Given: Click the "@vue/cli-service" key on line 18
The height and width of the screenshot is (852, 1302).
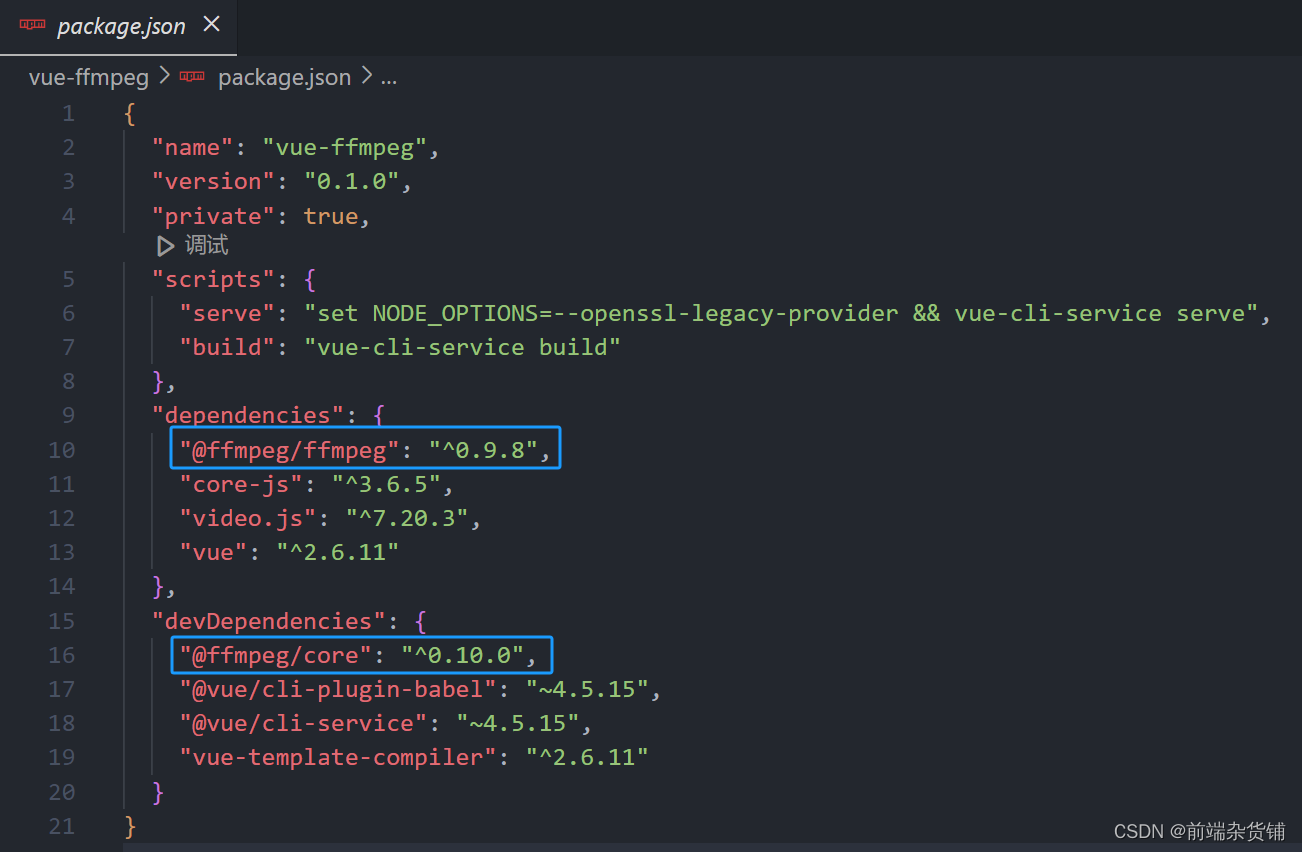Looking at the screenshot, I should (x=303, y=723).
